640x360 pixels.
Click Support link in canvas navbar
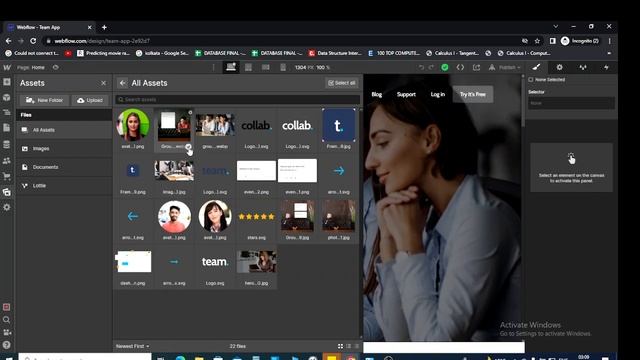pos(406,94)
